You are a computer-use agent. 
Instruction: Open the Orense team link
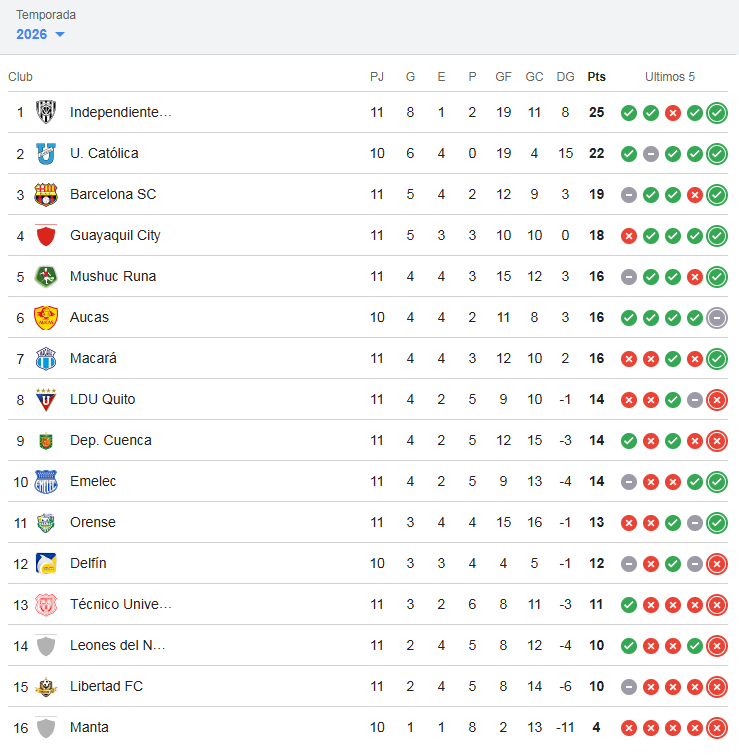click(x=93, y=522)
